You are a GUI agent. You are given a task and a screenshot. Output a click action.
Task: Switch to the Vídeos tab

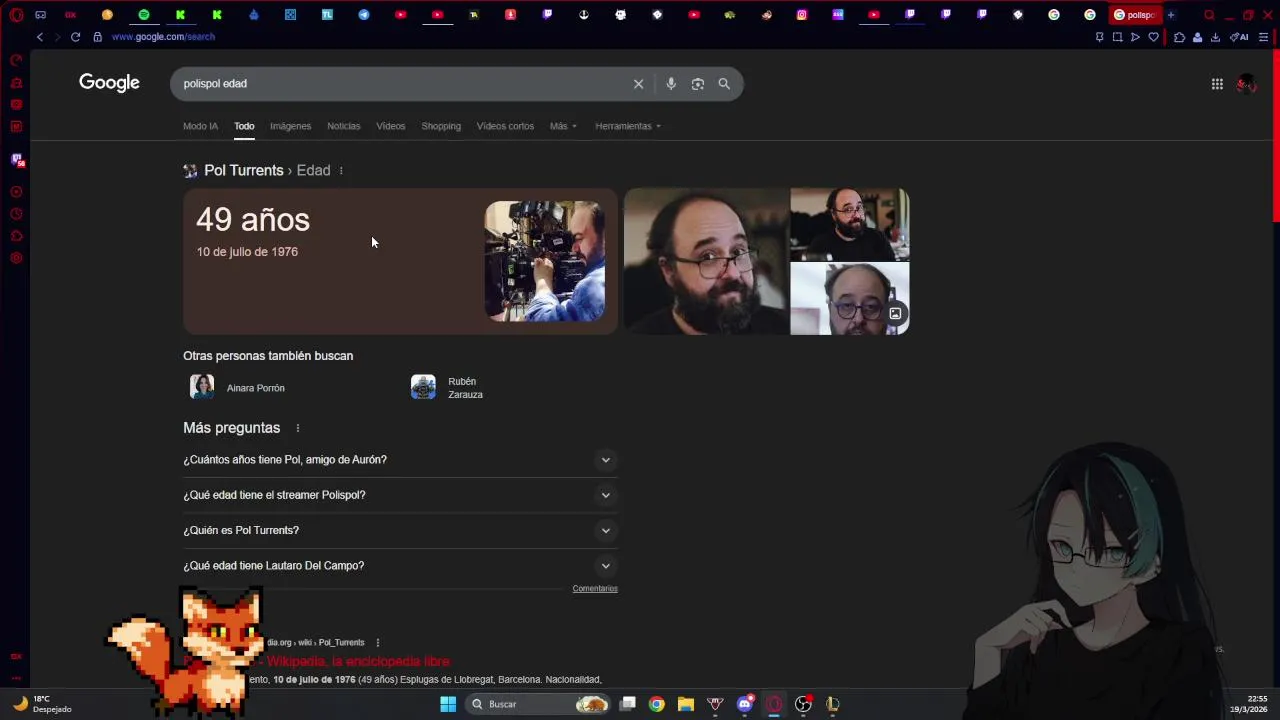coord(390,126)
